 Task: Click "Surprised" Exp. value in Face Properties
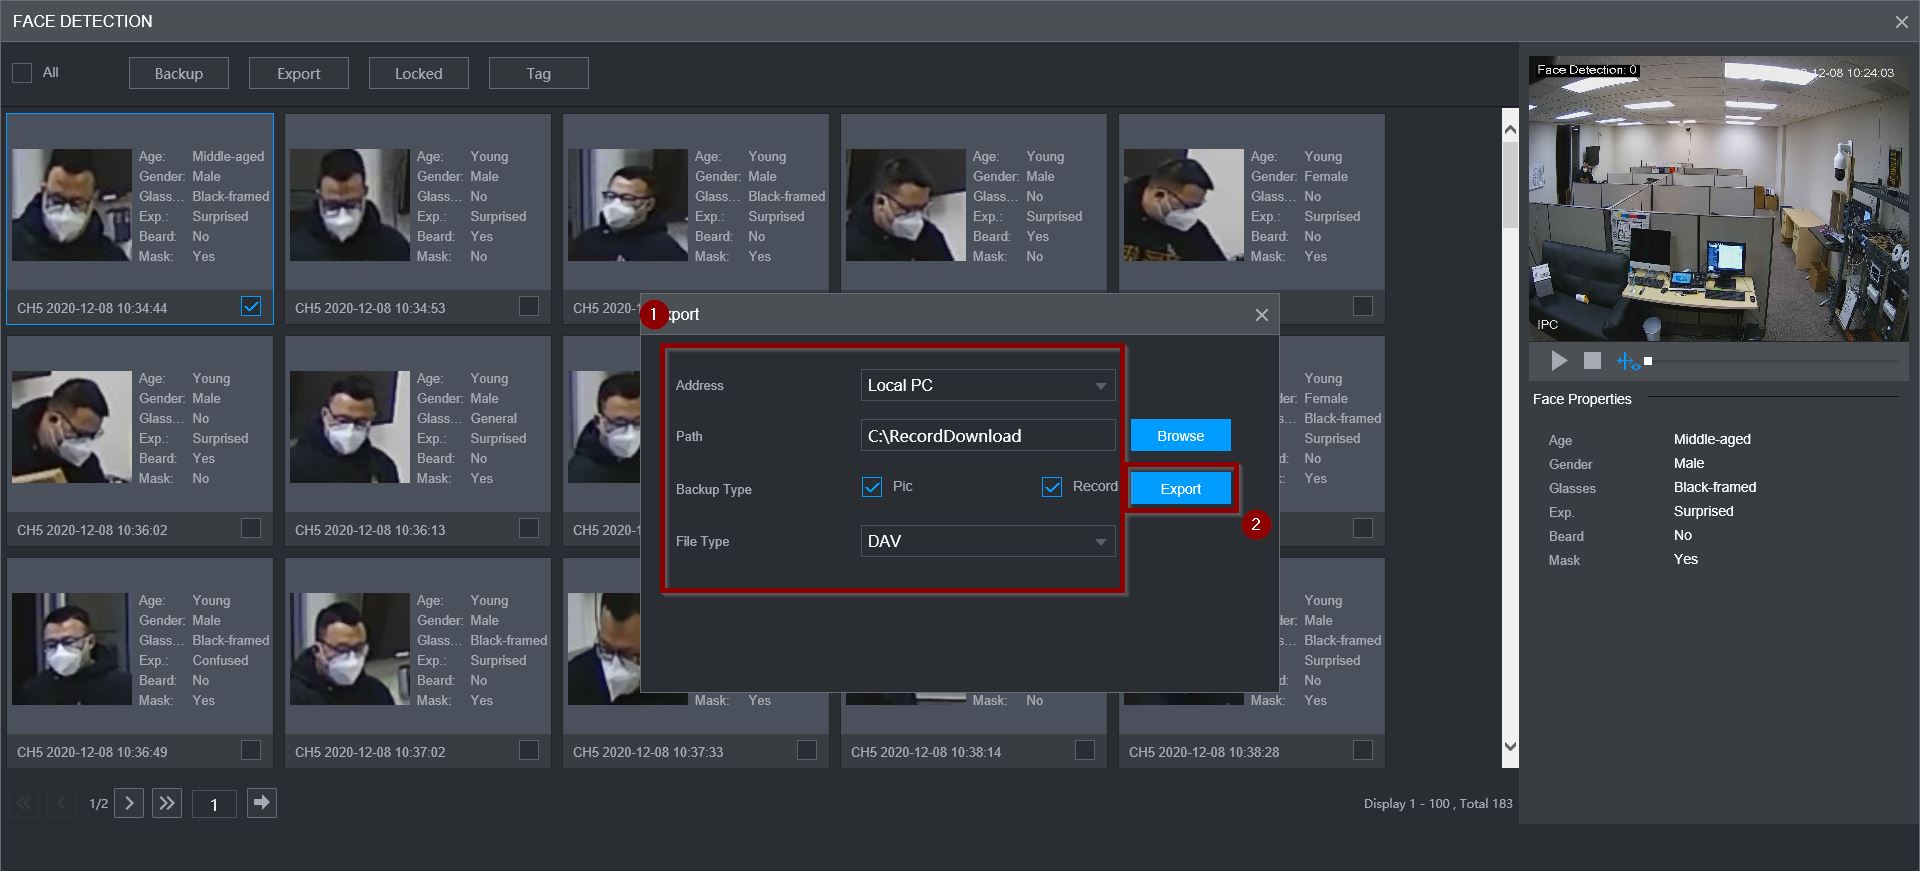coord(1704,511)
